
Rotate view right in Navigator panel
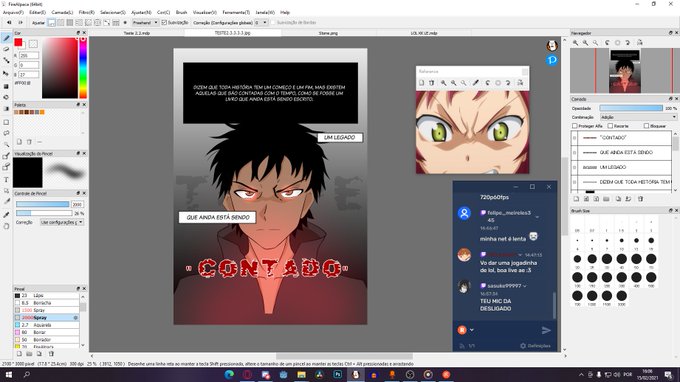click(x=628, y=42)
